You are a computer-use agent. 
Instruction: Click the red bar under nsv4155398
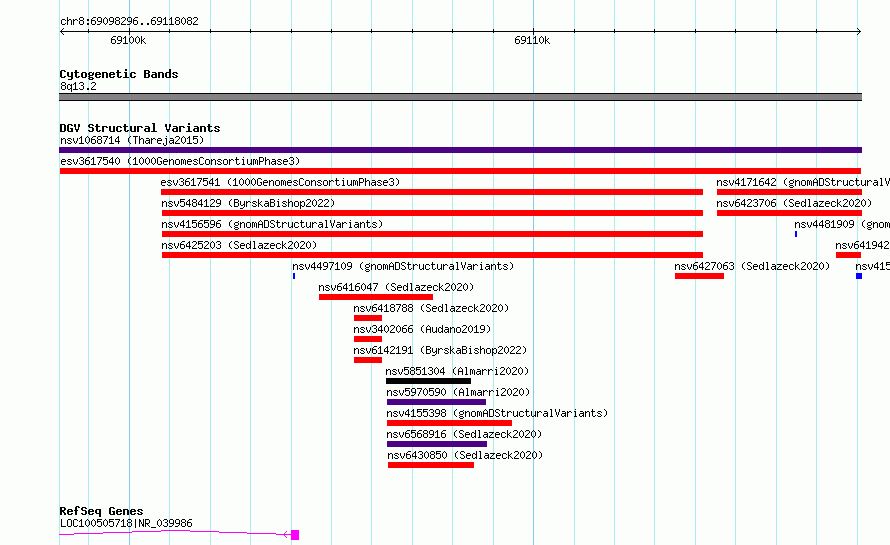pyautogui.click(x=450, y=423)
